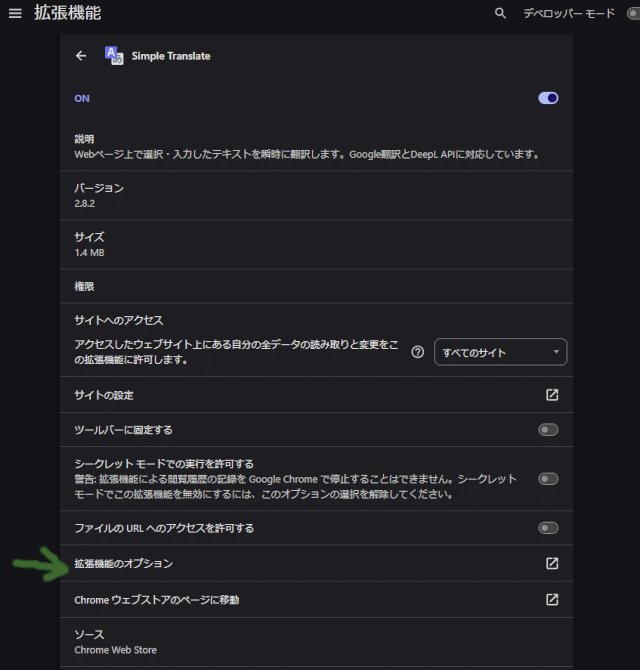Open Chrome ウェブストア page launch icon
Viewport: 640px width, 670px height.
tap(552, 599)
